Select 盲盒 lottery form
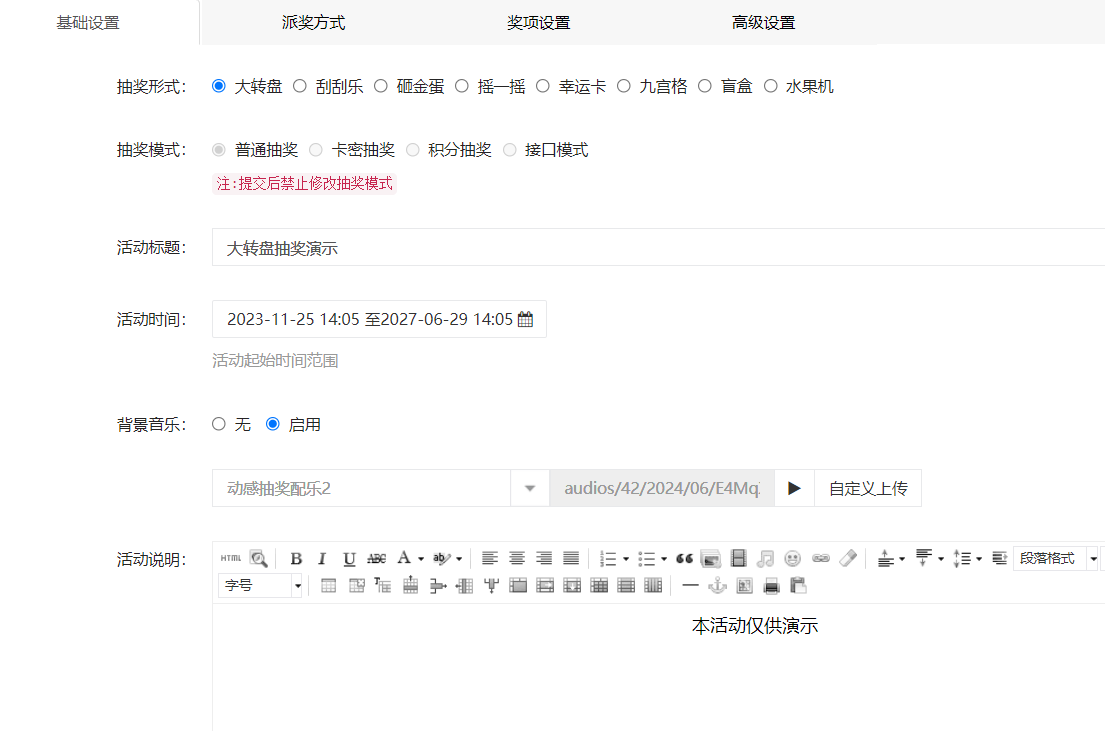Image resolution: width=1105 pixels, height=731 pixels. pos(705,86)
